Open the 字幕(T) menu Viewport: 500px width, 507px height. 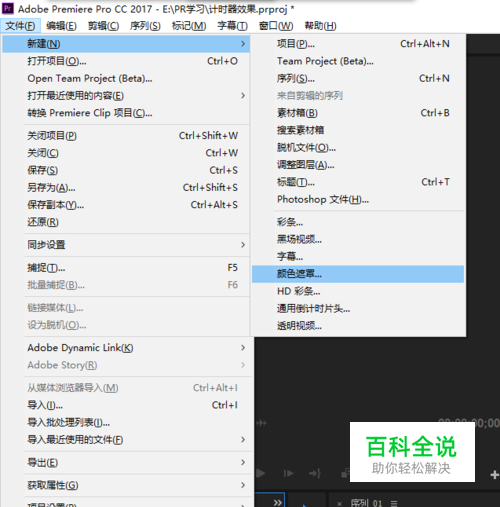[x=232, y=26]
